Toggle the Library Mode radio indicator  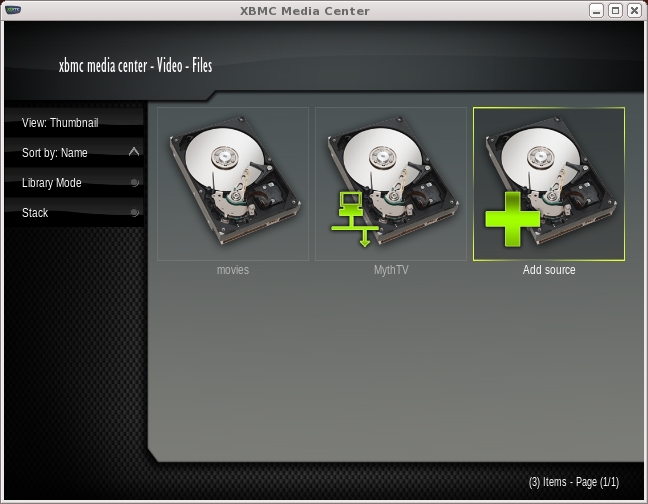tap(134, 183)
